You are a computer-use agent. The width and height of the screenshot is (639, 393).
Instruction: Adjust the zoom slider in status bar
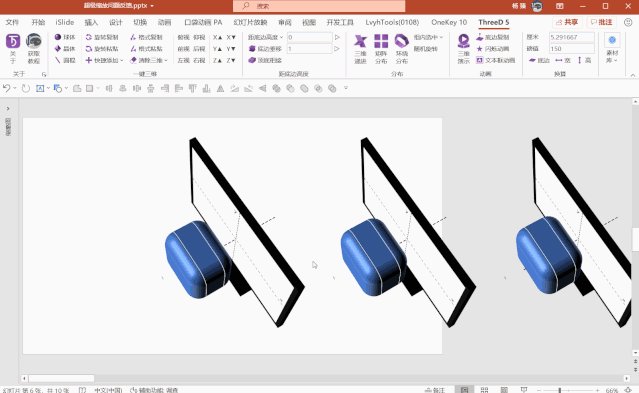(560, 390)
